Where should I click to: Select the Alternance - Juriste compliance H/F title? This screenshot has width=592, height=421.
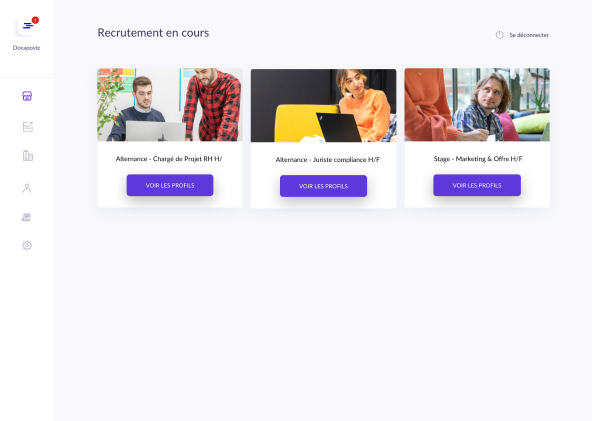tap(328, 160)
